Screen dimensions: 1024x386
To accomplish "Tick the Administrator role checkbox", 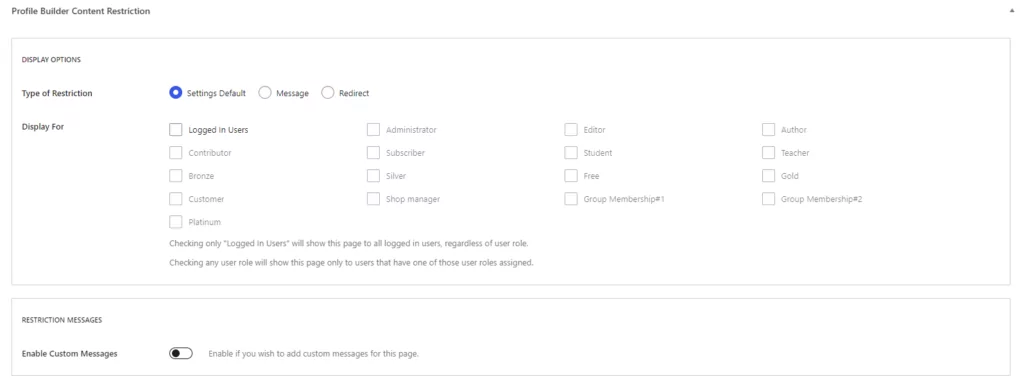I will tap(373, 130).
